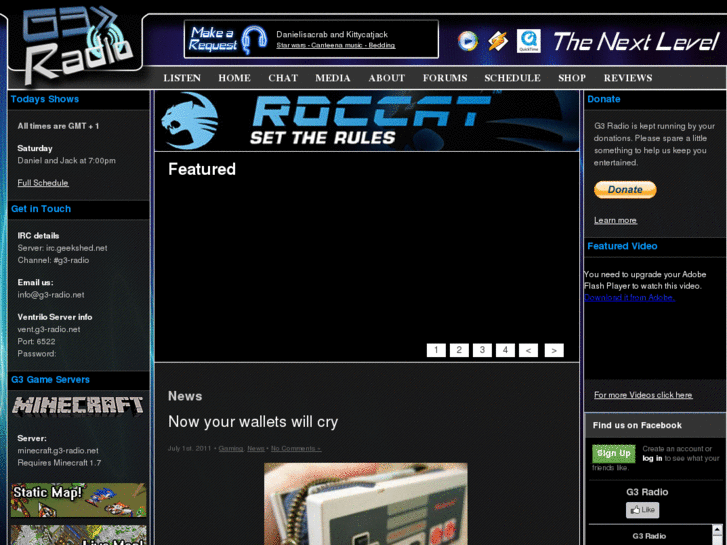
Task: Click the Channel: #g3-radio text
Action: [x=53, y=260]
